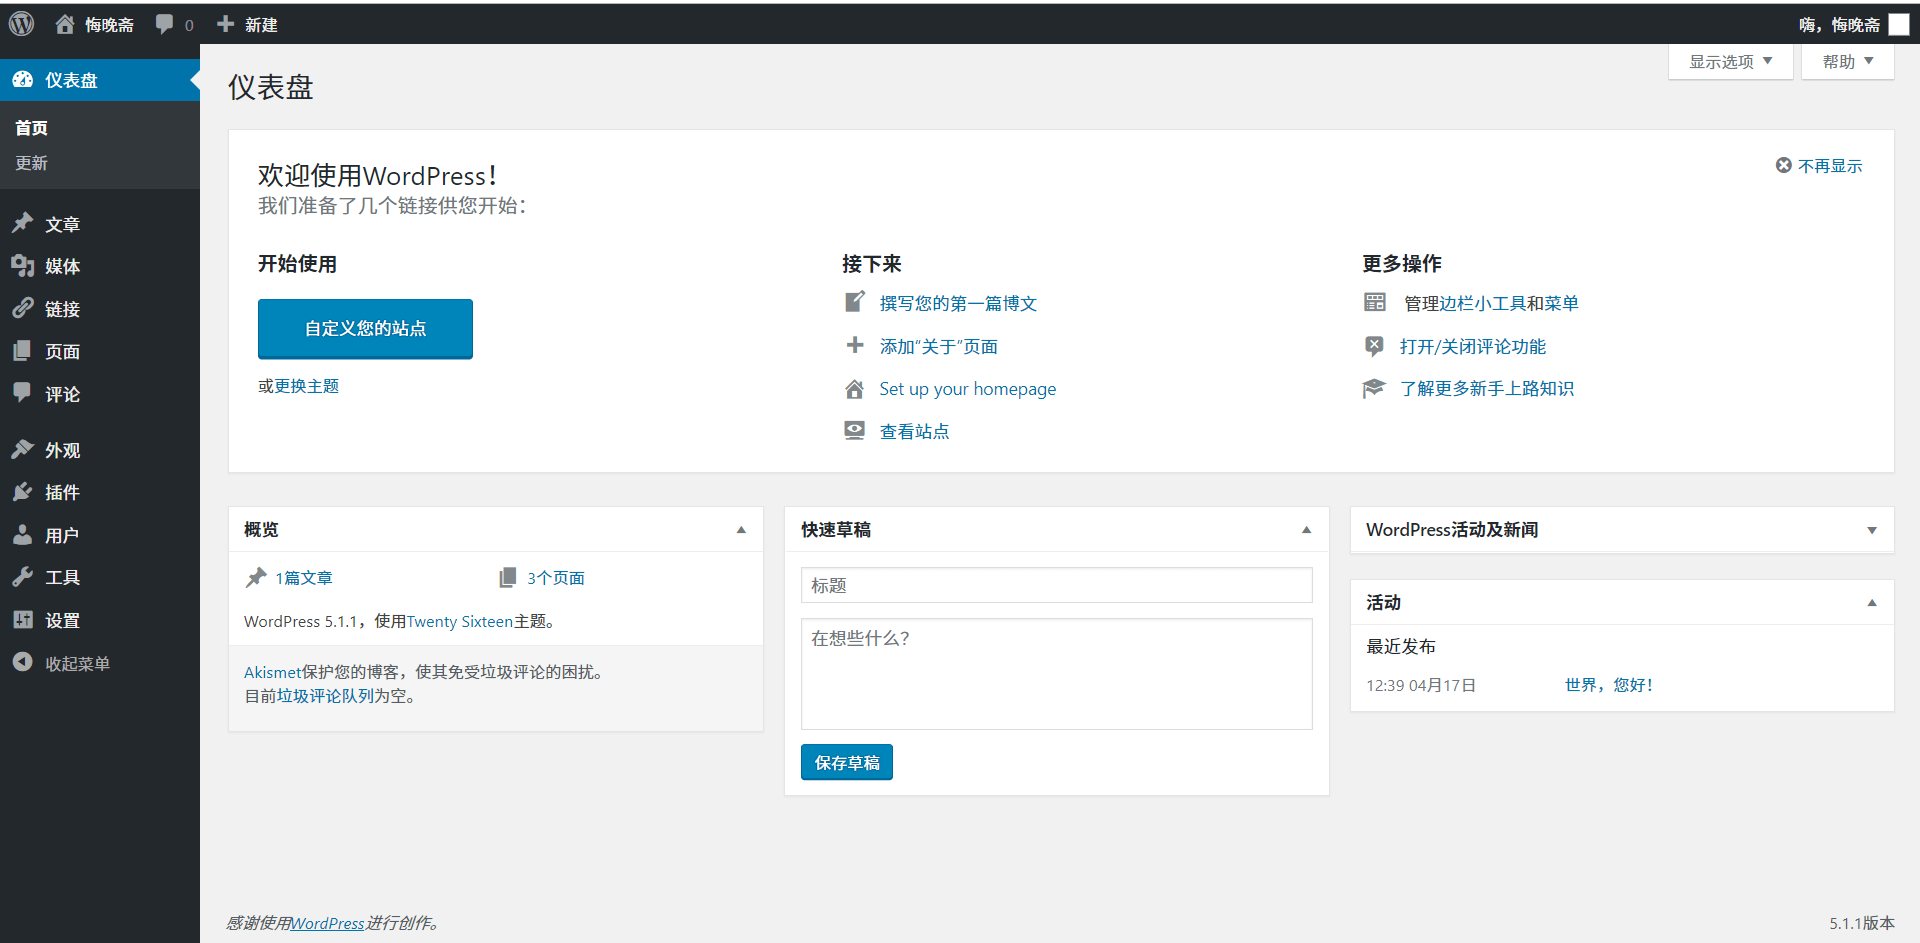The image size is (1920, 943).
Task: Click the 评论 comment icon in sidebar
Action: pos(23,393)
